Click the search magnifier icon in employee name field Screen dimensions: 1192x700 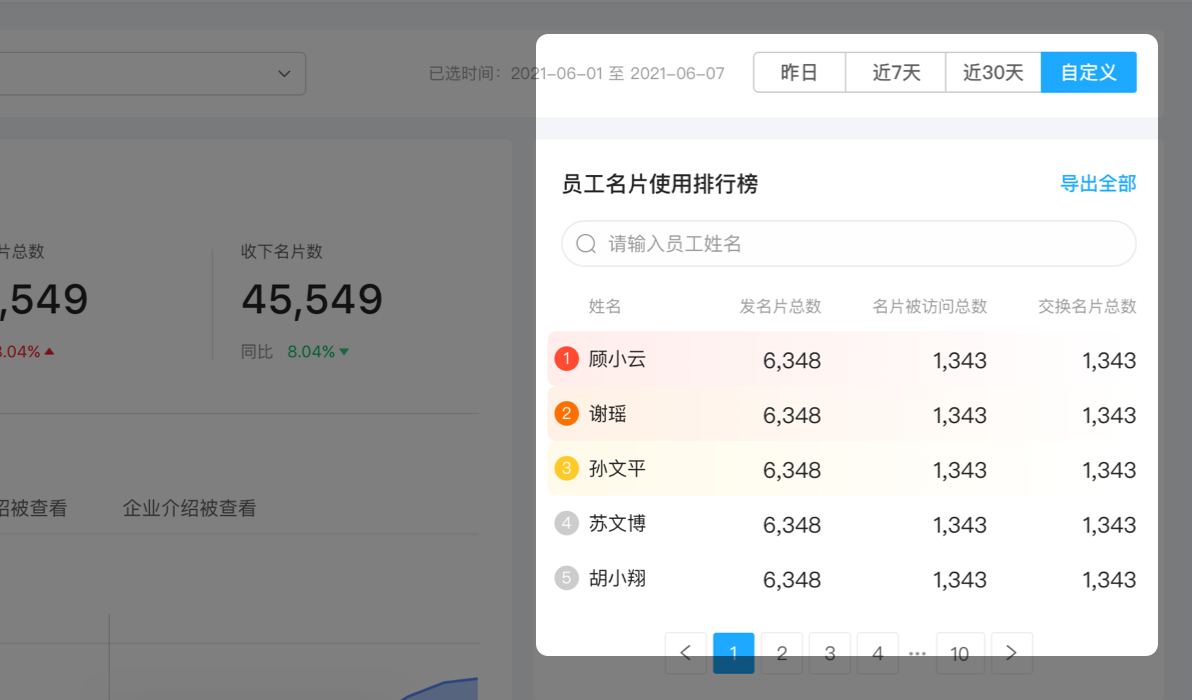(x=586, y=244)
